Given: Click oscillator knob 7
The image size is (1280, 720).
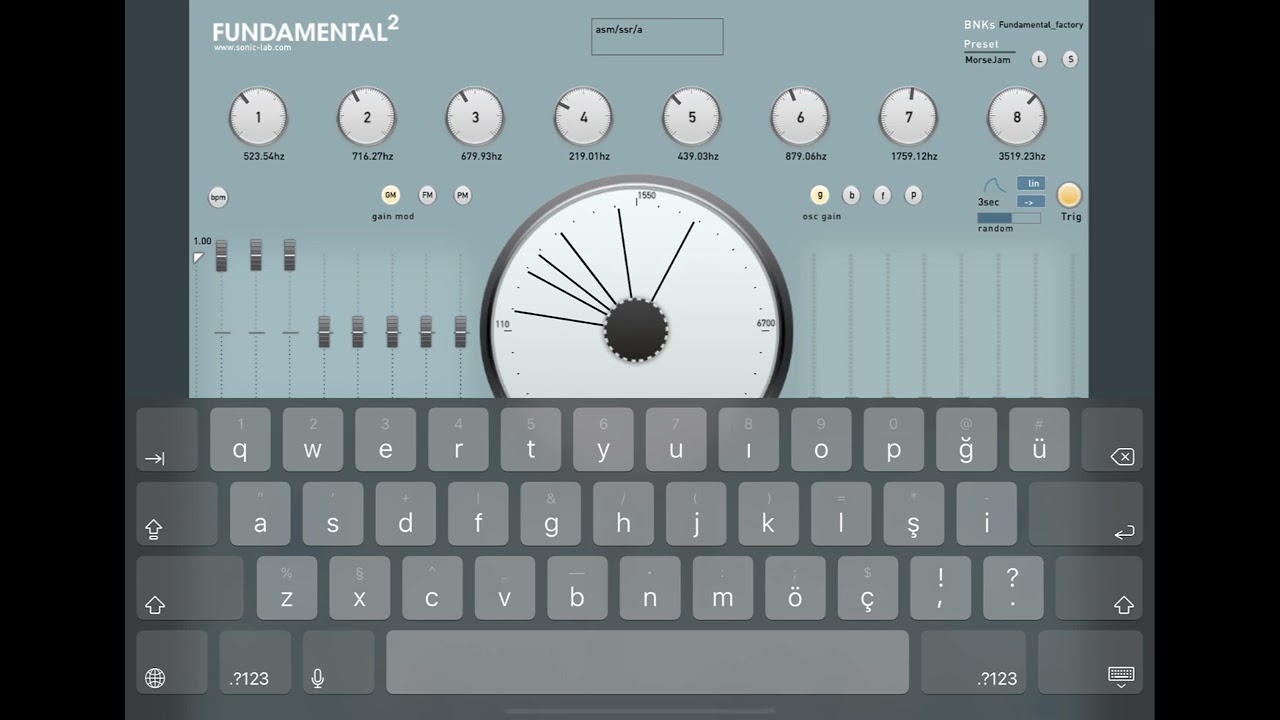Looking at the screenshot, I should tap(908, 117).
